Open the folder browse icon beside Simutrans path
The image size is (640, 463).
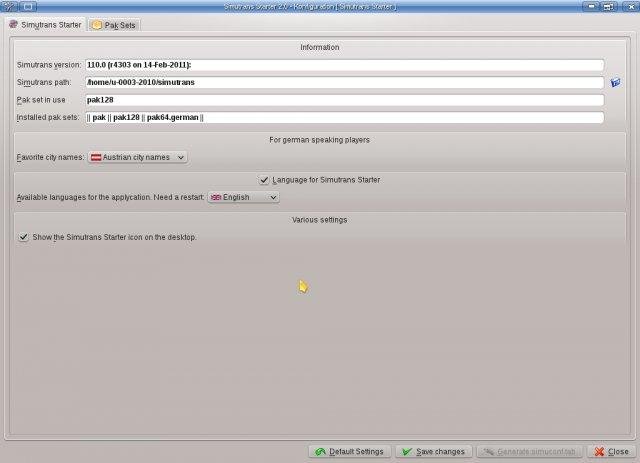[x=615, y=82]
